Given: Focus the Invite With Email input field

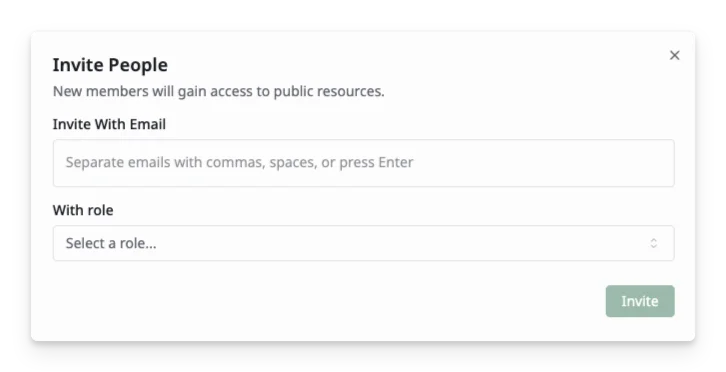Looking at the screenshot, I should pos(363,163).
